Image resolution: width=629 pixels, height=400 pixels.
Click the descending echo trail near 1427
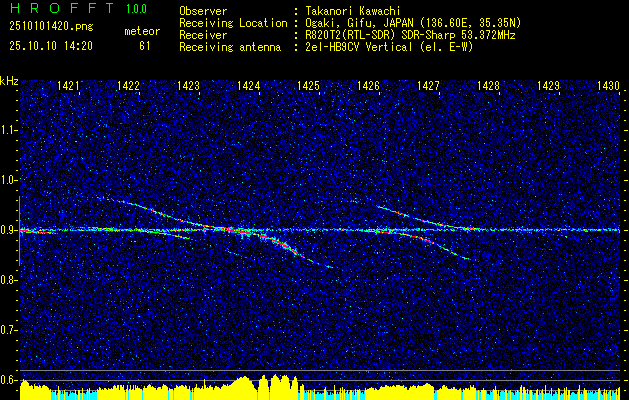[x=427, y=241]
